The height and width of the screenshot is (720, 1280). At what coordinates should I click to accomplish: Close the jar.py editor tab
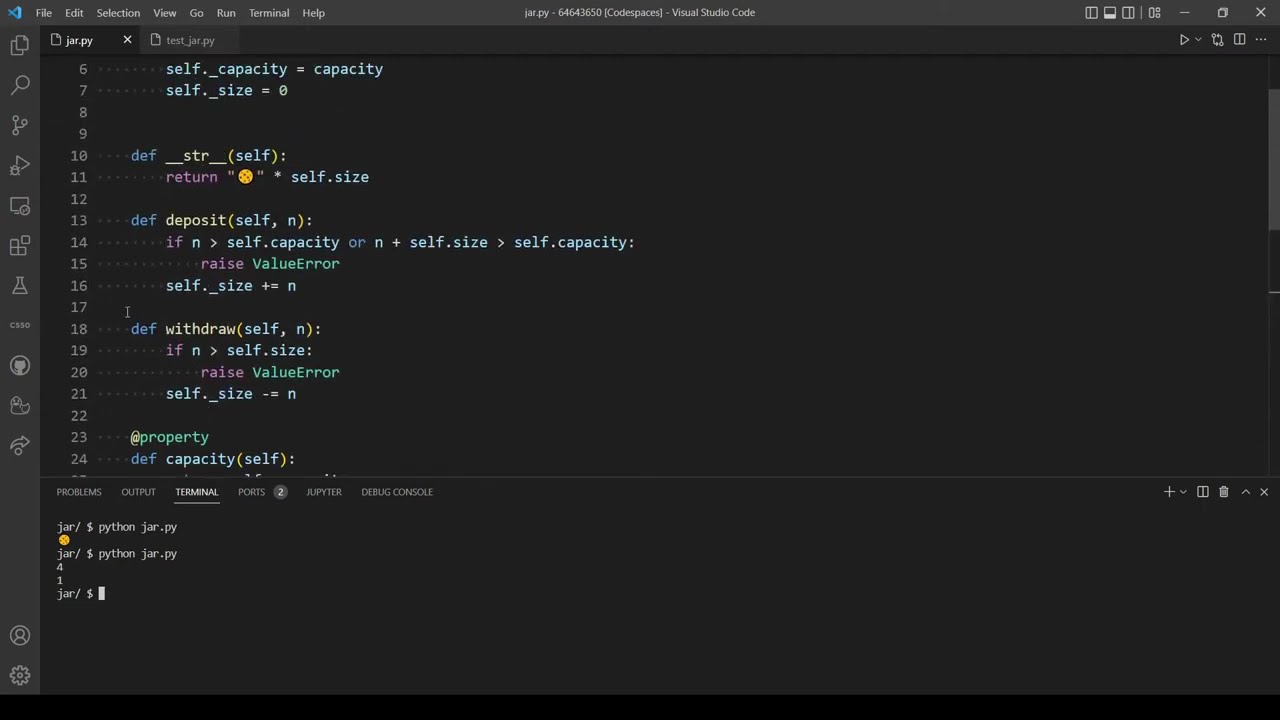[127, 40]
